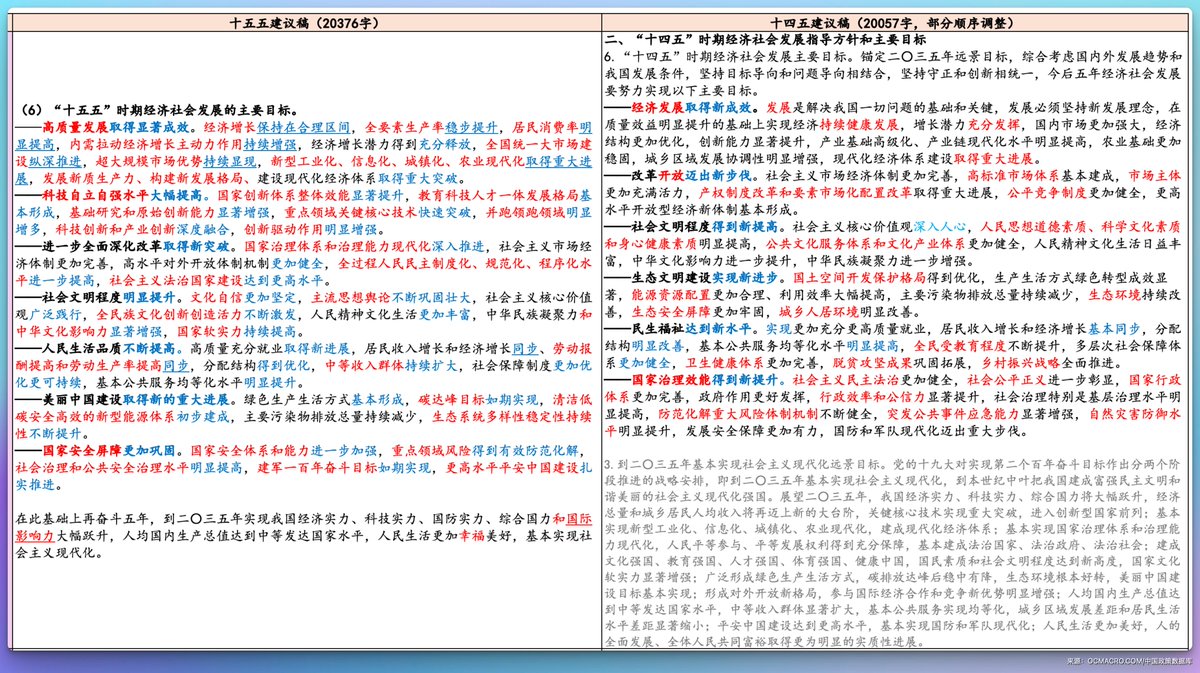
Task: Select the red words "持续健康发展"
Action: (859, 124)
